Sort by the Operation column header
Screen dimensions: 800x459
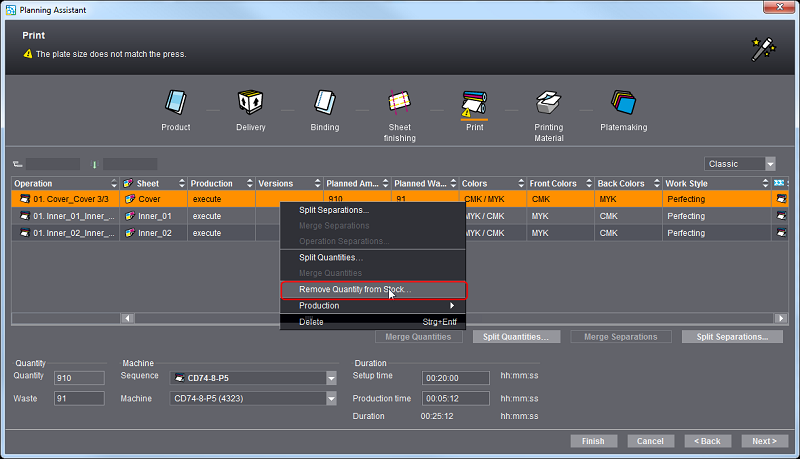(60, 184)
